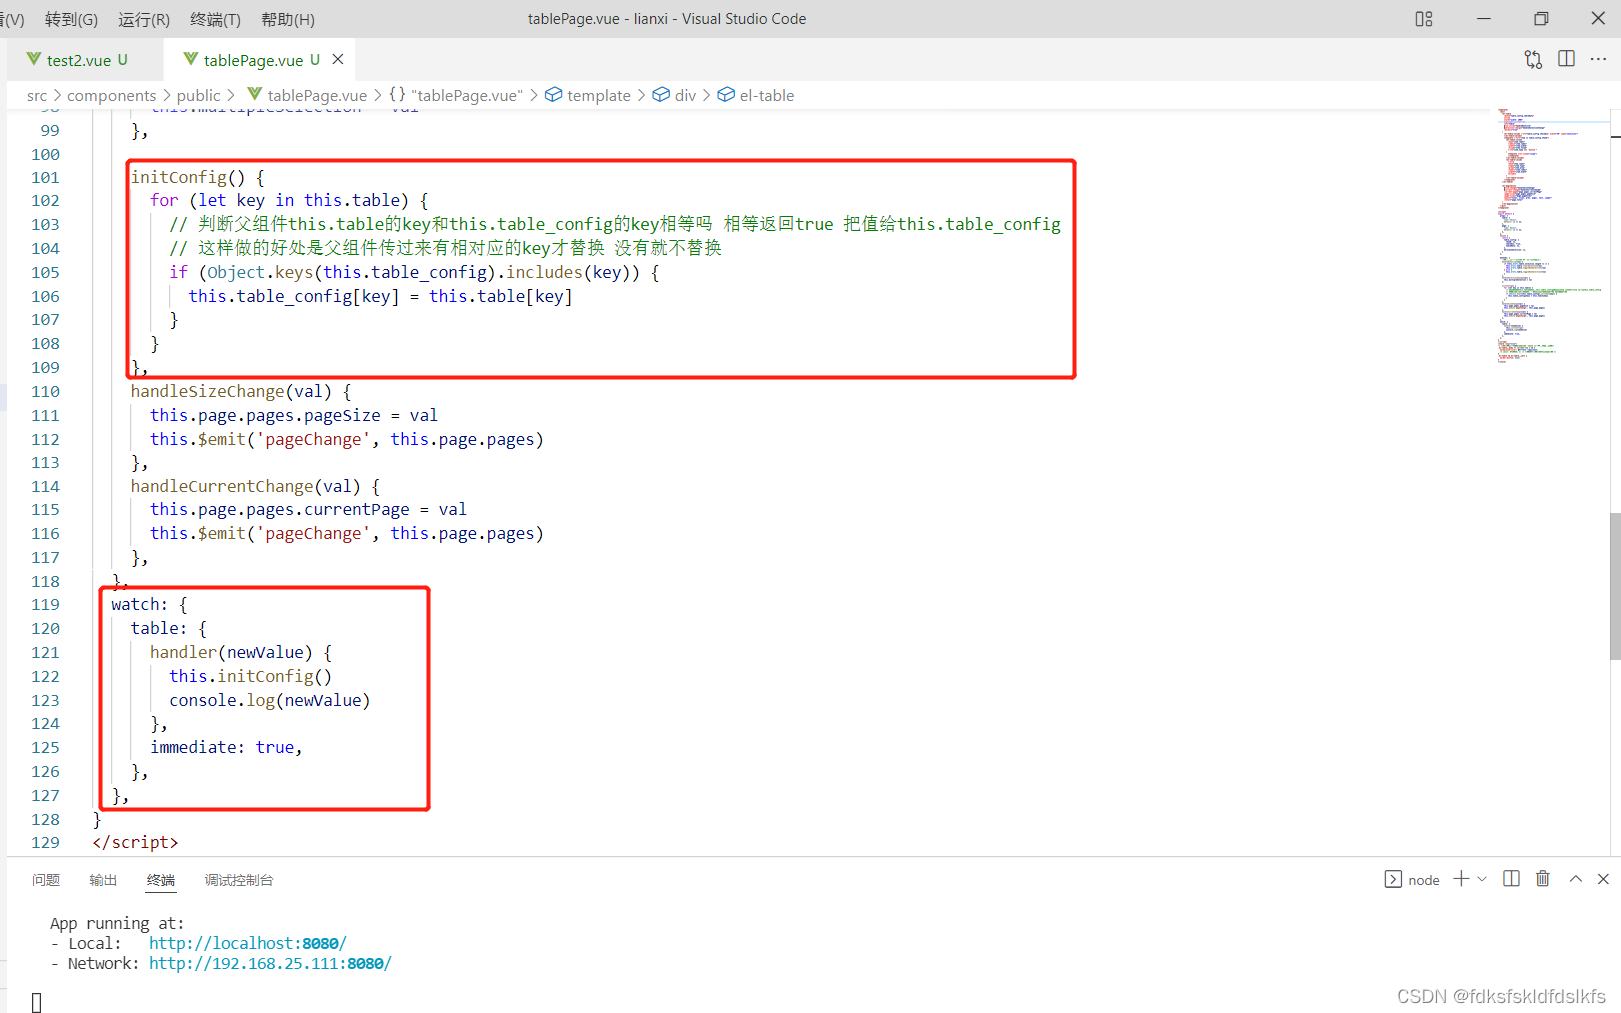Switch to the 输出 panel tab
The height and width of the screenshot is (1013, 1621).
pos(103,880)
